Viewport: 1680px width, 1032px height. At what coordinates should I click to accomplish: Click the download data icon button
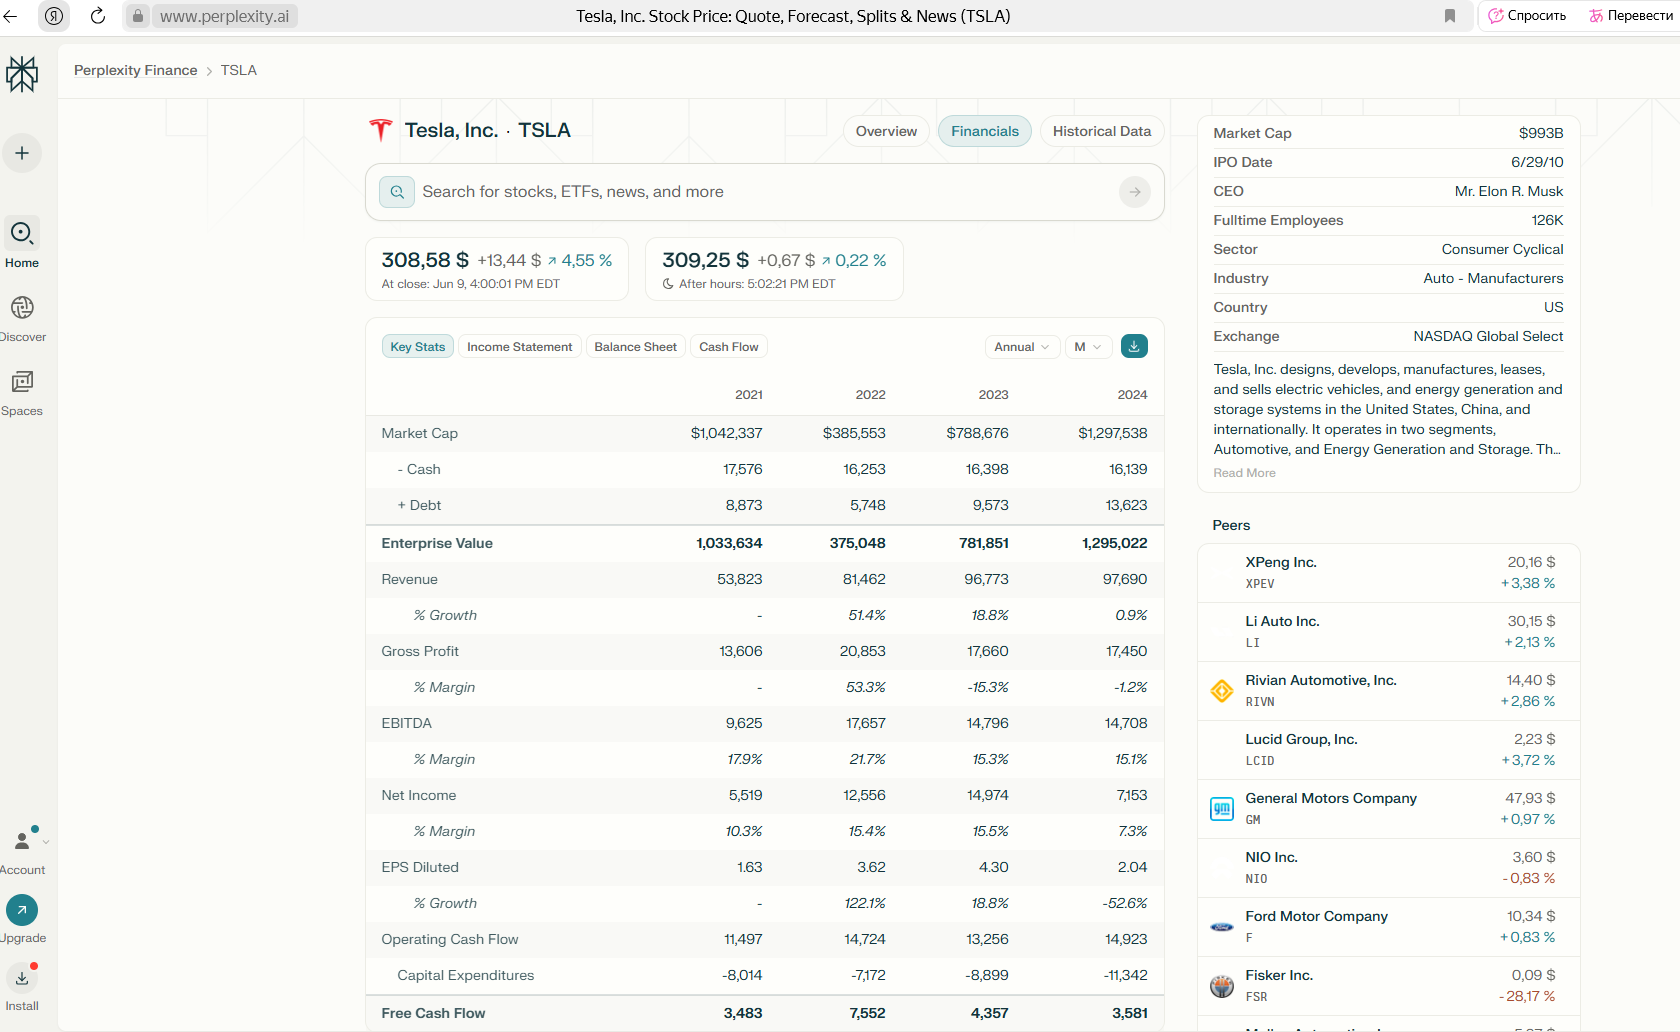point(1134,346)
